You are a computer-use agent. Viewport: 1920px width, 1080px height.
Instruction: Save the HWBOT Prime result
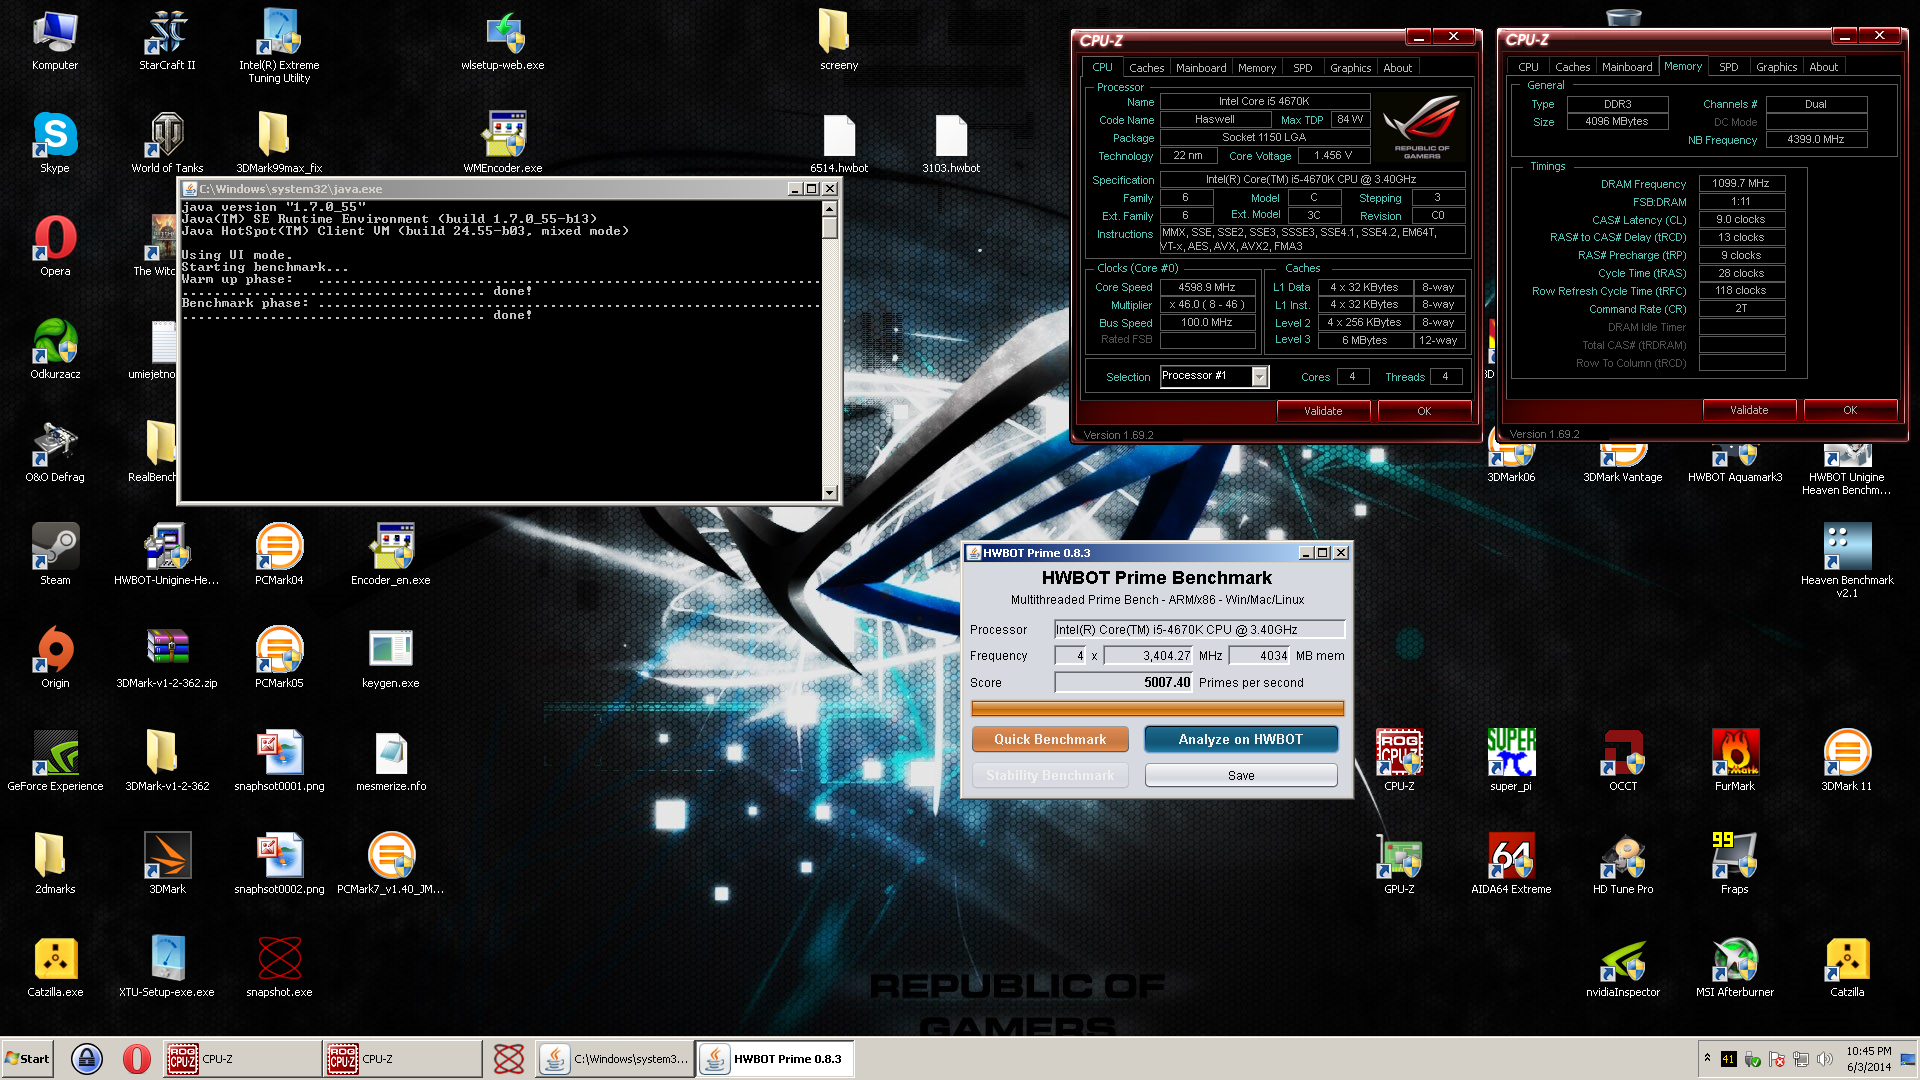point(1240,775)
